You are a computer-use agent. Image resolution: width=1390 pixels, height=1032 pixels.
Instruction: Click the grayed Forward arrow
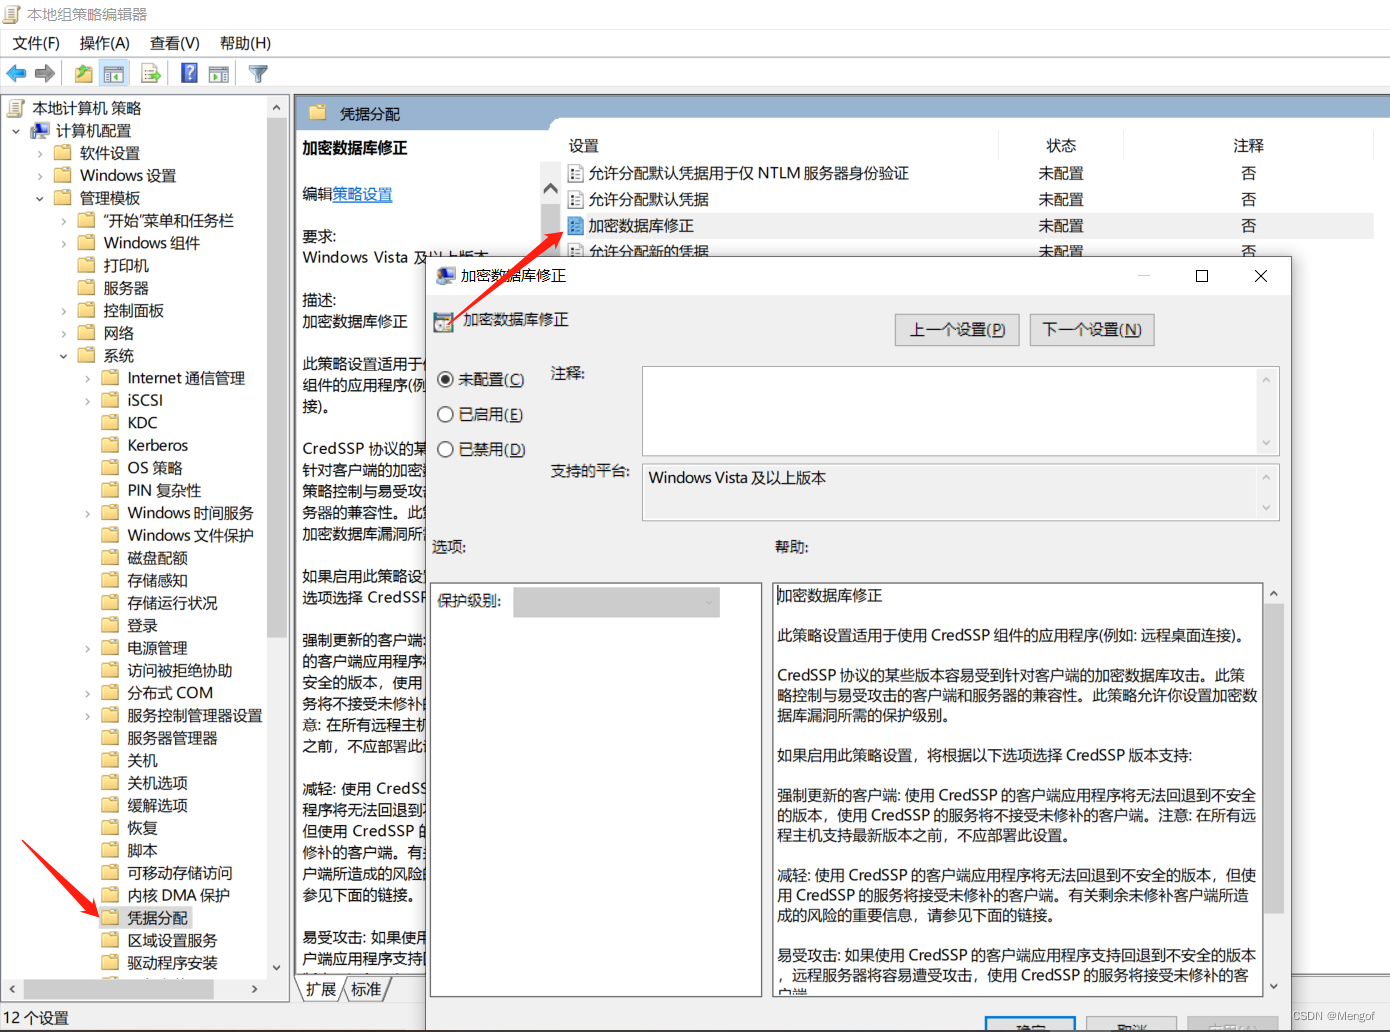coord(44,72)
